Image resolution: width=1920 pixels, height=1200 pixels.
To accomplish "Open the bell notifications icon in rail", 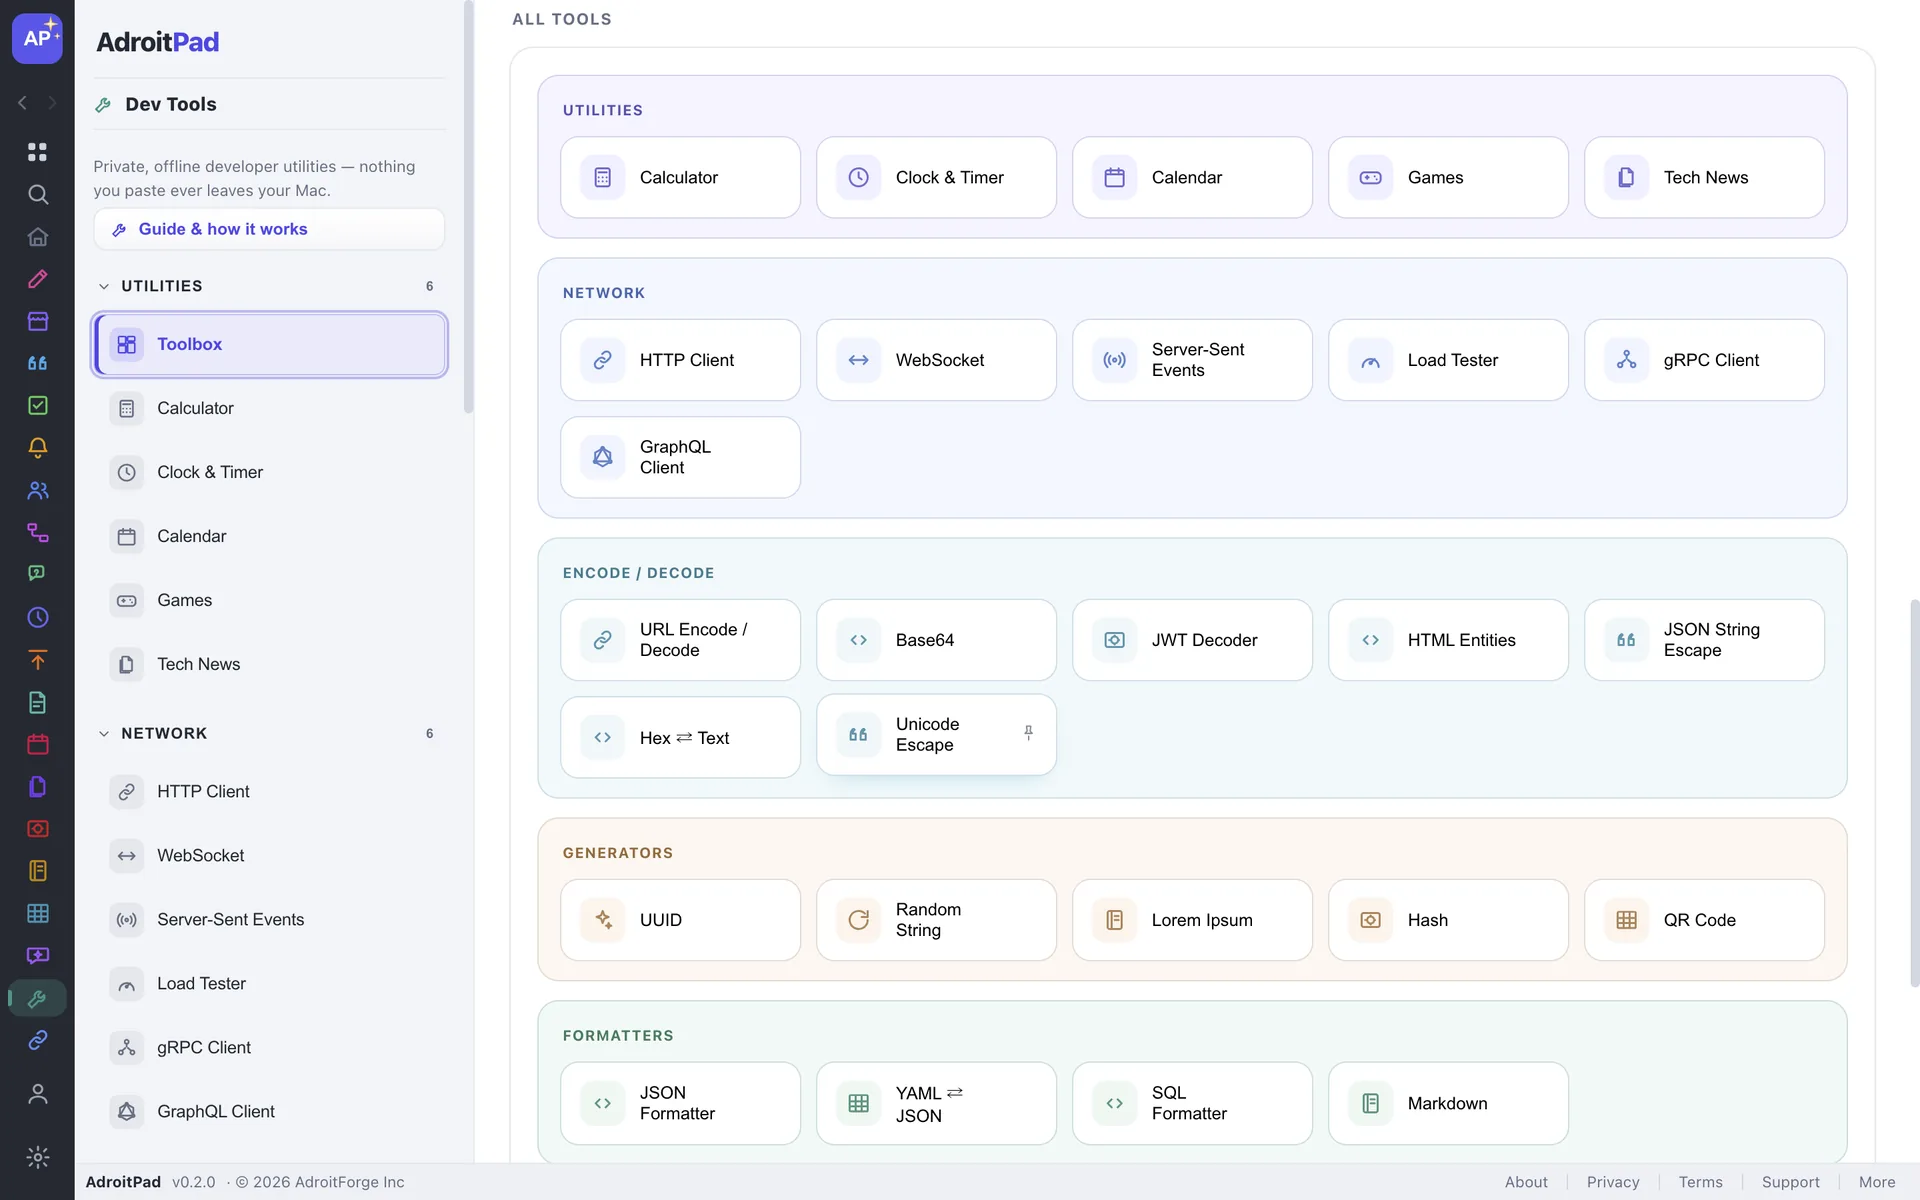I will pyautogui.click(x=38, y=448).
